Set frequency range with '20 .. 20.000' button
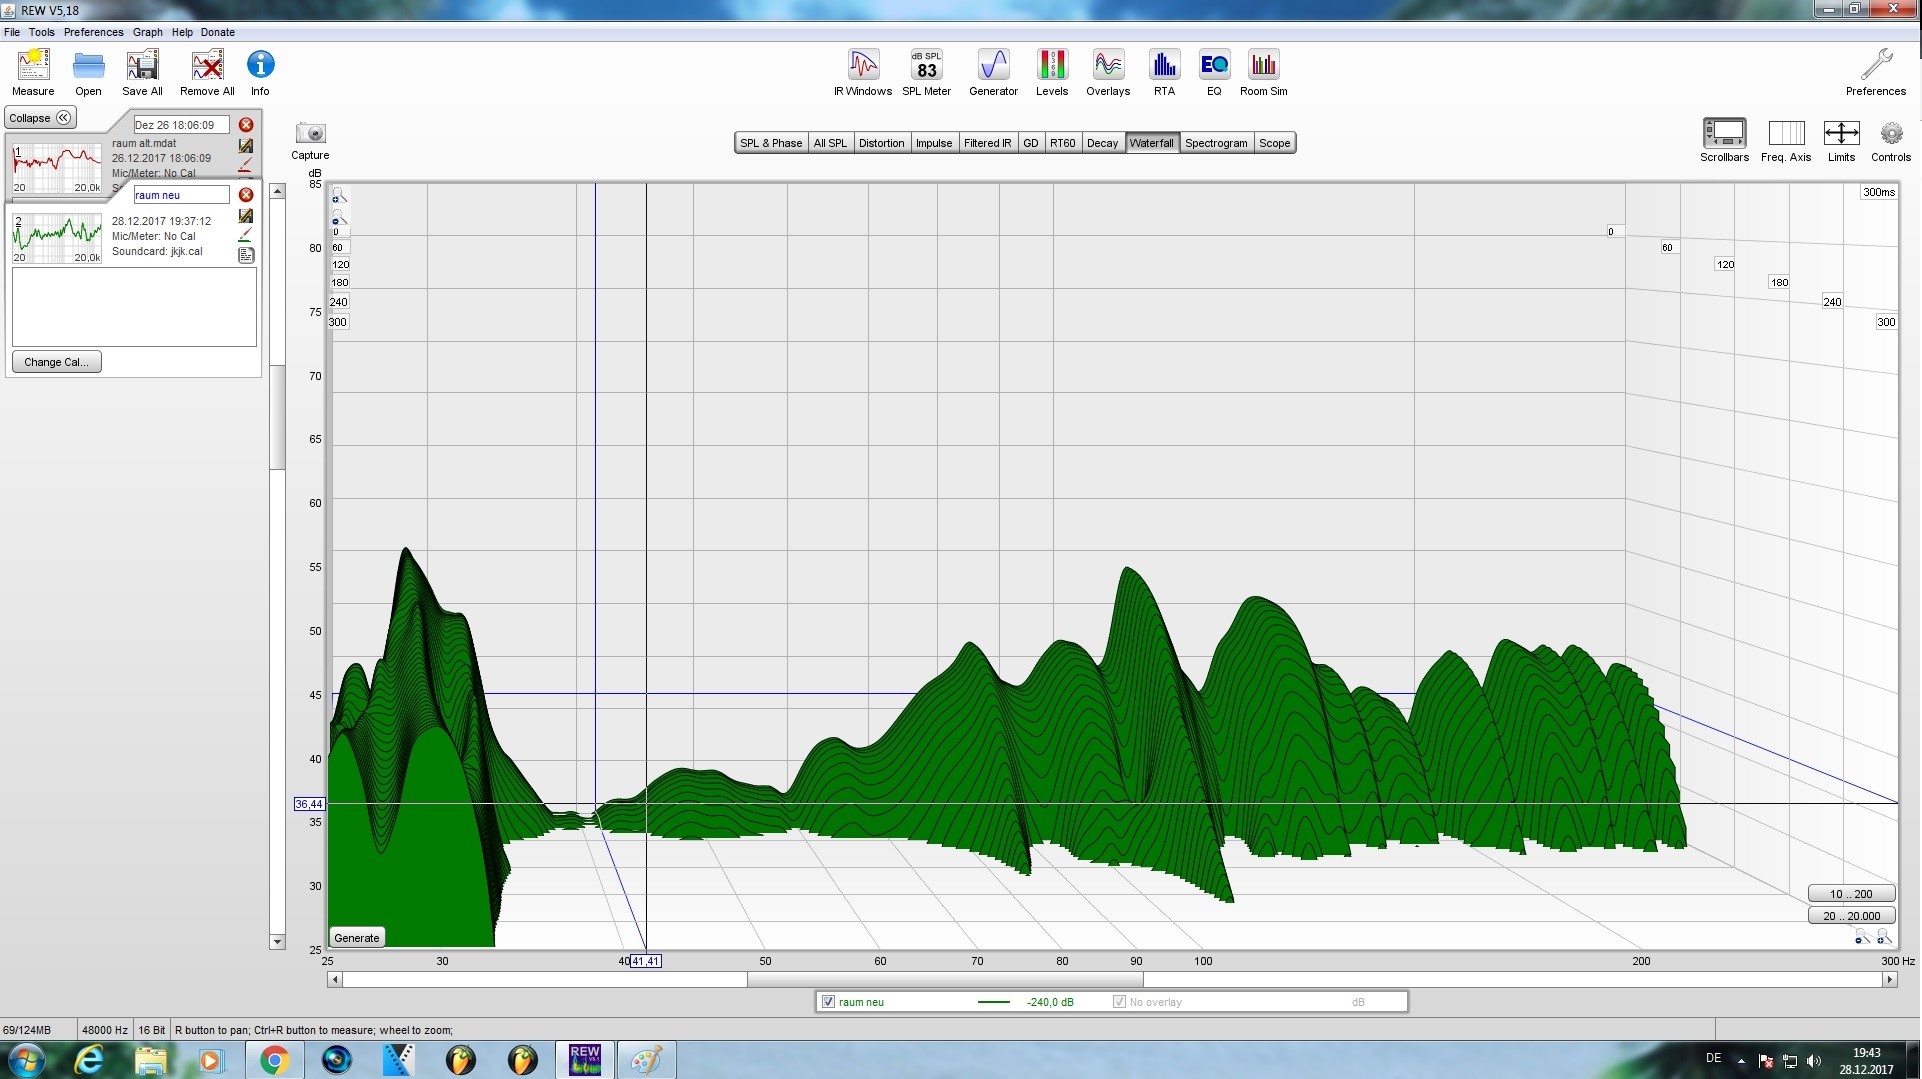Viewport: 1922px width, 1079px height. point(1851,916)
